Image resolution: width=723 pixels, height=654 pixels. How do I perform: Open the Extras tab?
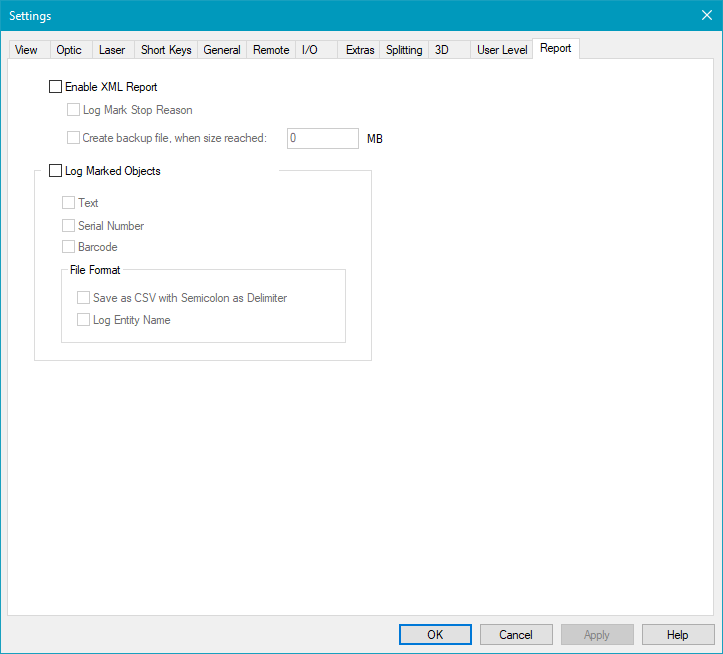(x=360, y=50)
